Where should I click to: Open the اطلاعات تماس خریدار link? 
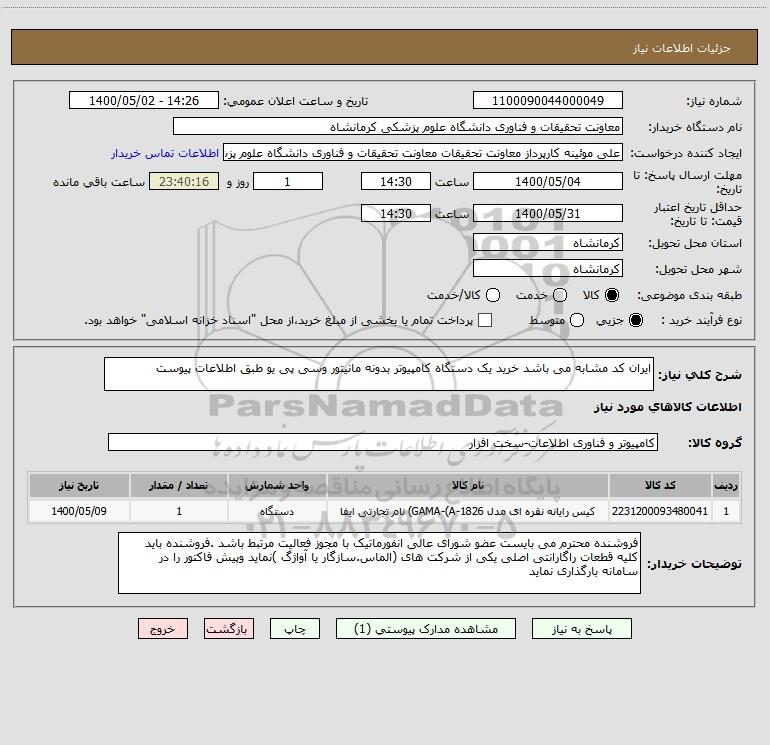pyautogui.click(x=165, y=153)
